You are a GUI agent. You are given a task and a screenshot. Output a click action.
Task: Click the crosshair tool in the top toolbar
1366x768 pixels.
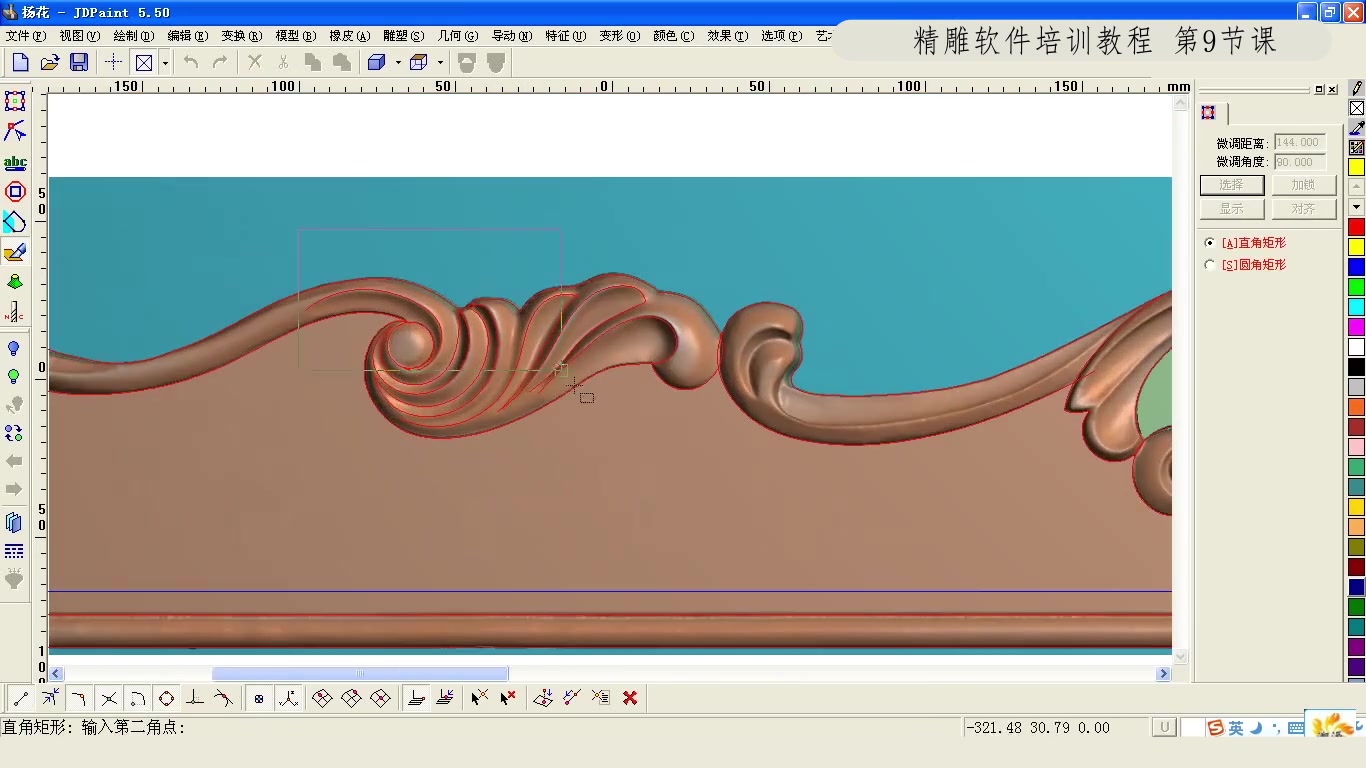[x=114, y=62]
